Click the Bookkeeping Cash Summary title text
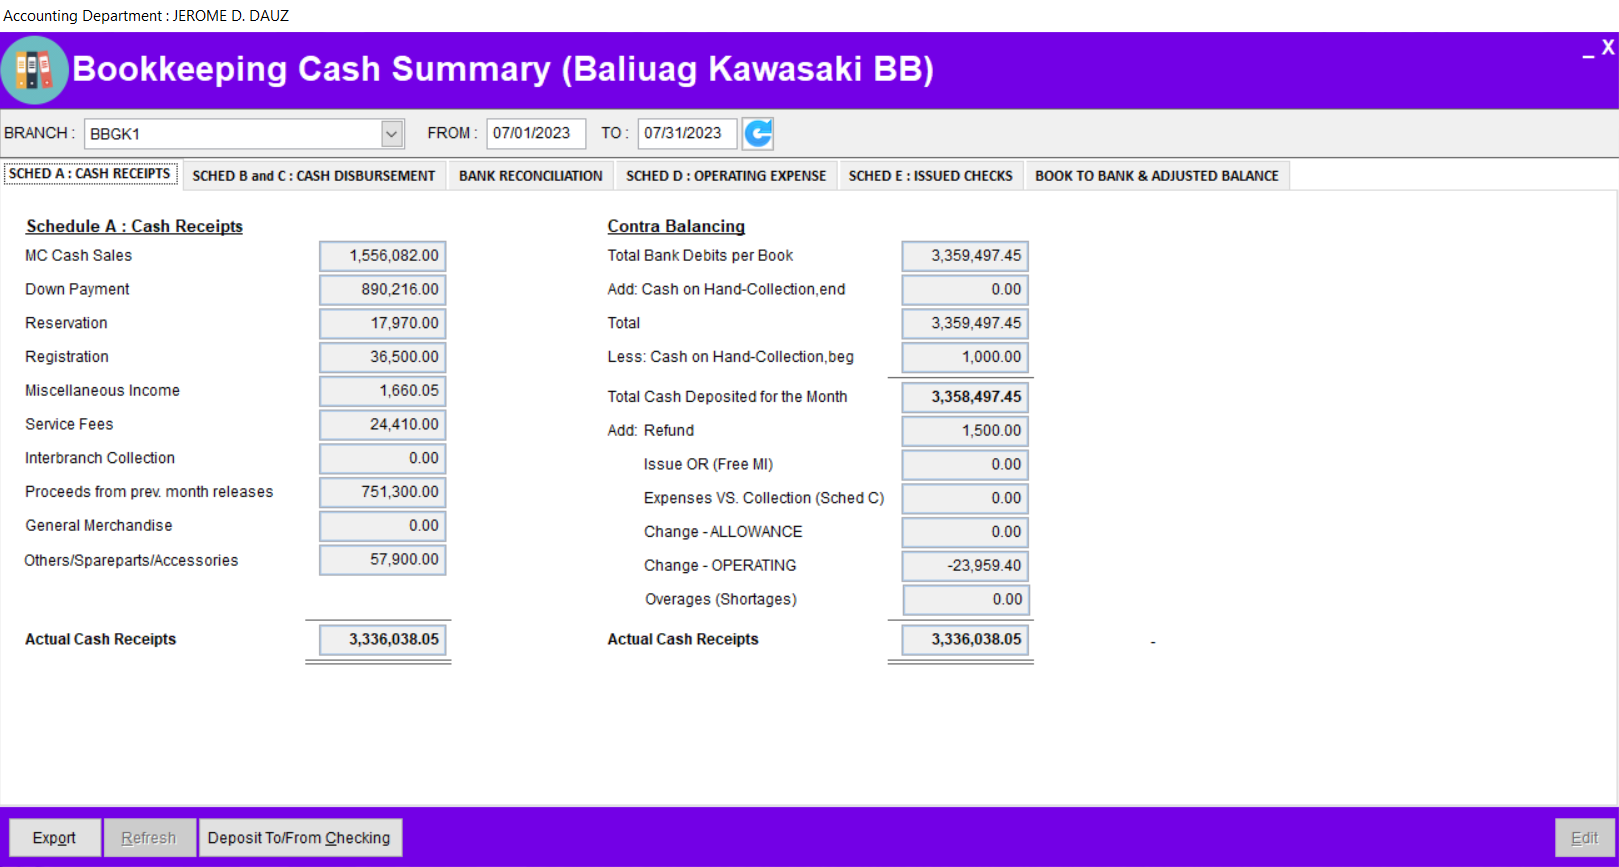 point(503,69)
